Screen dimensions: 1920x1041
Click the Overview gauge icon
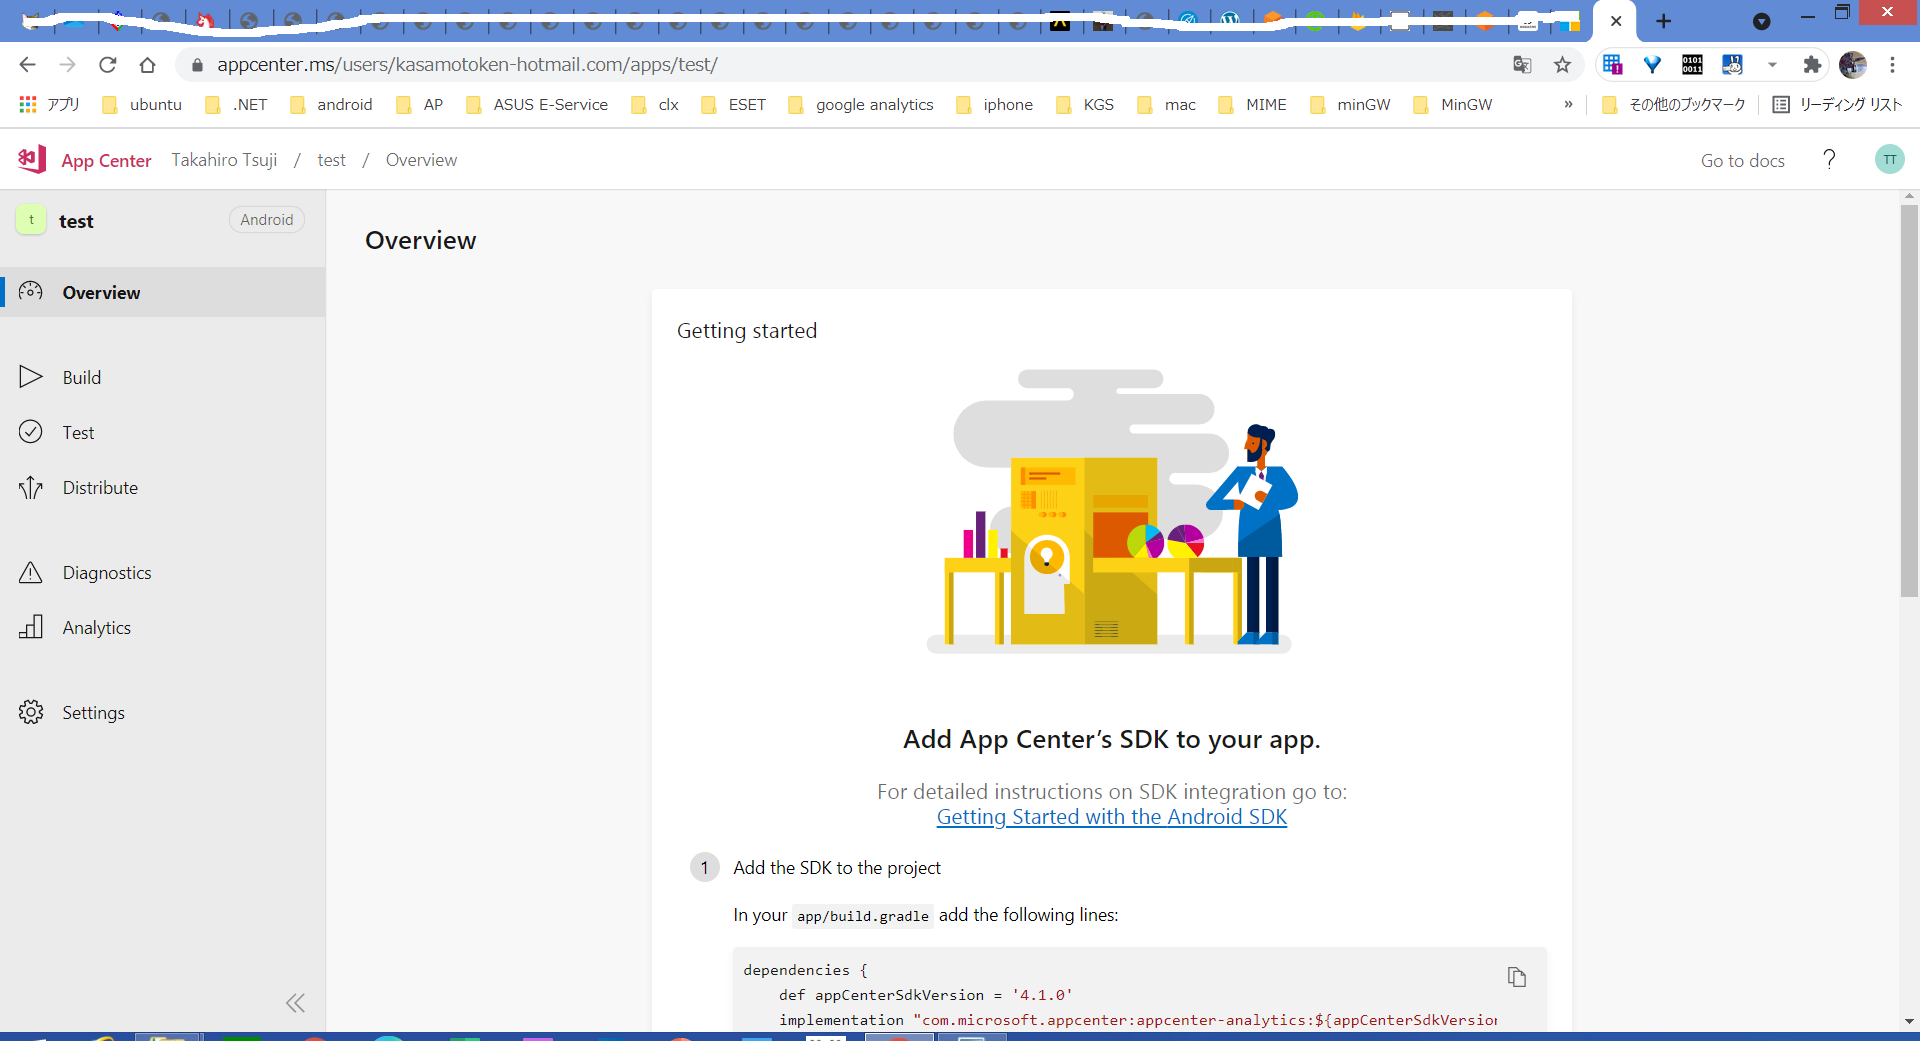pyautogui.click(x=31, y=291)
